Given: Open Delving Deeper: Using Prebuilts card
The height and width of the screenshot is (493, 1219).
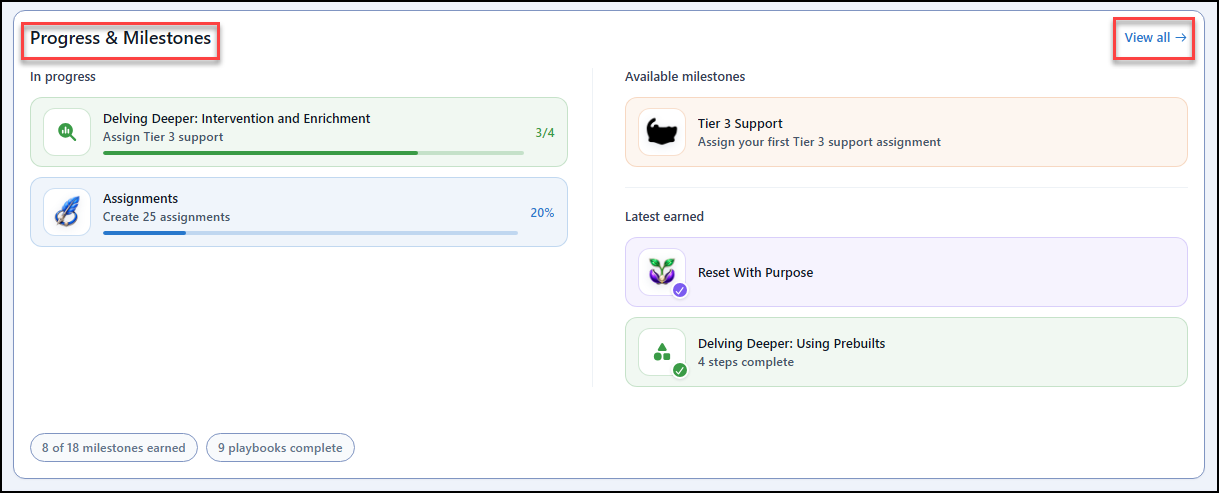Looking at the screenshot, I should pos(906,352).
